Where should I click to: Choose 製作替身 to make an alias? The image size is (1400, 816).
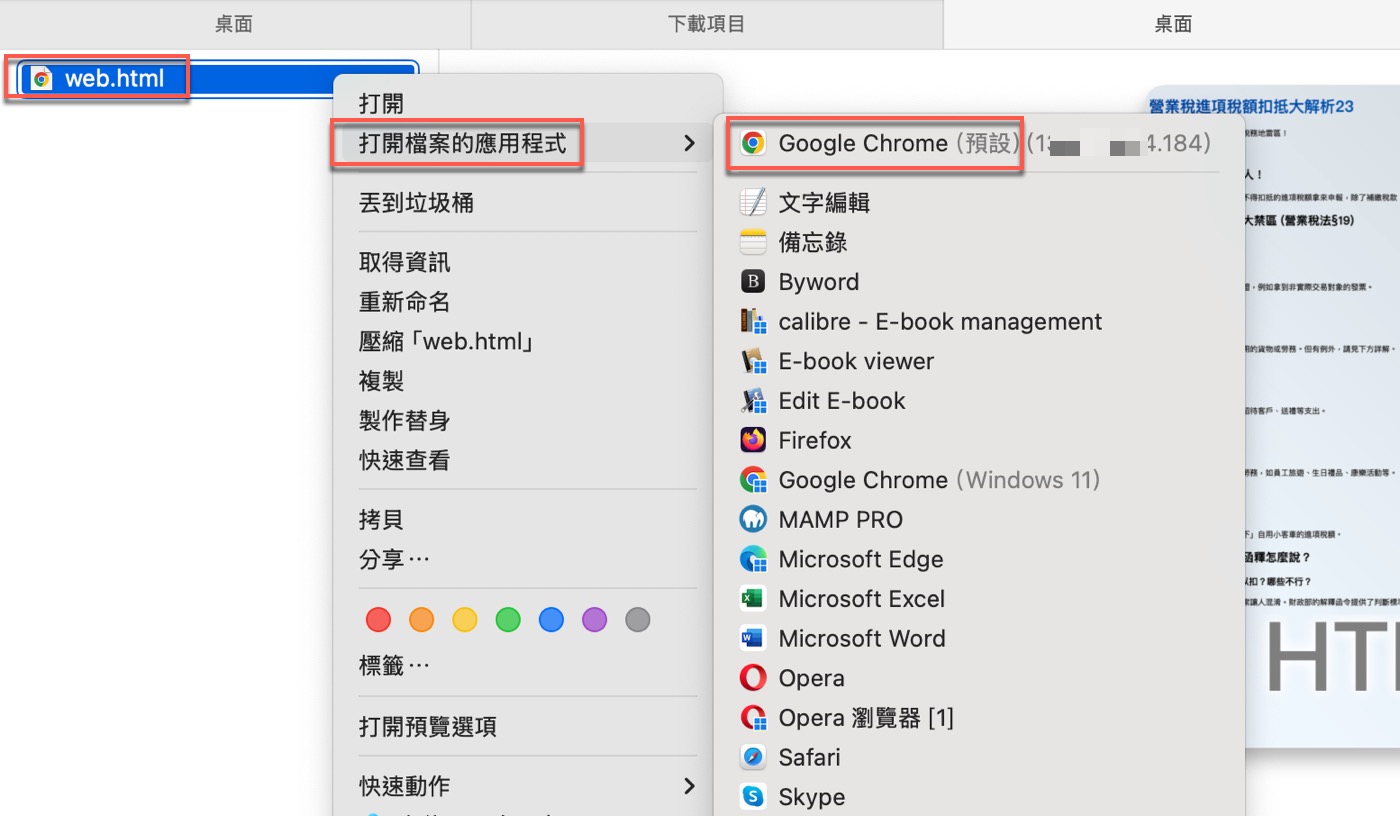pyautogui.click(x=404, y=421)
